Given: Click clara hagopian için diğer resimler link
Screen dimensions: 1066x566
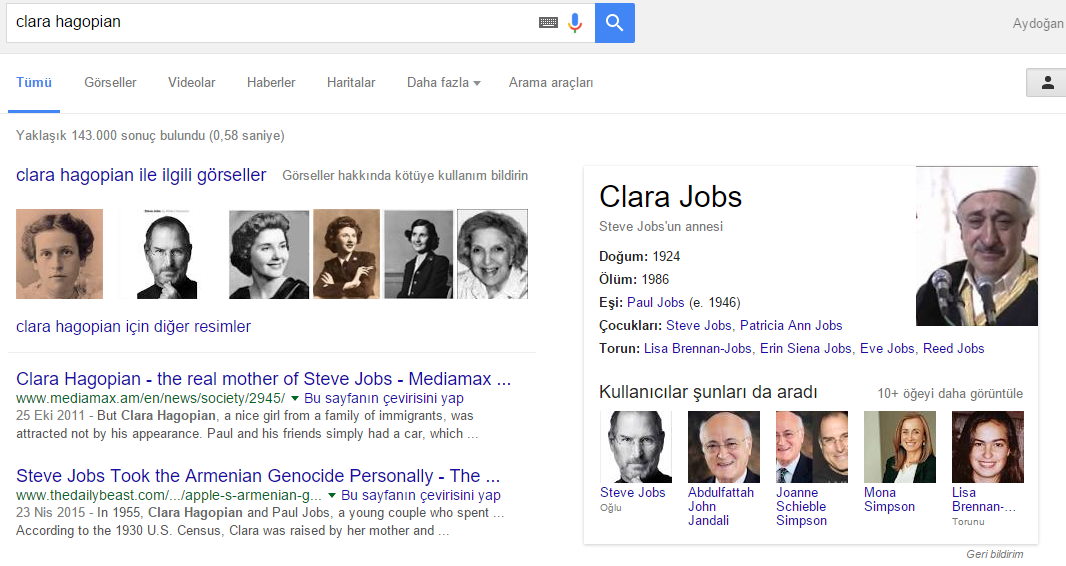Looking at the screenshot, I should (x=134, y=327).
